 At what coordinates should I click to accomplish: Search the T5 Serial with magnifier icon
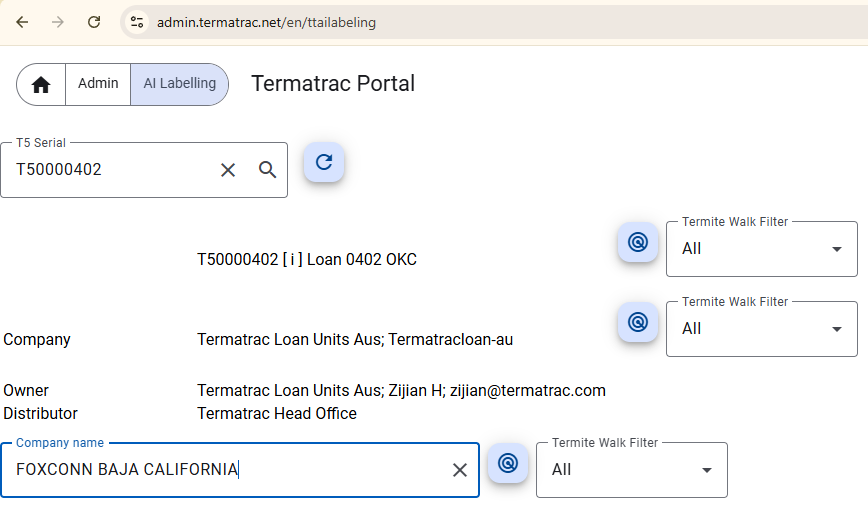click(x=267, y=169)
